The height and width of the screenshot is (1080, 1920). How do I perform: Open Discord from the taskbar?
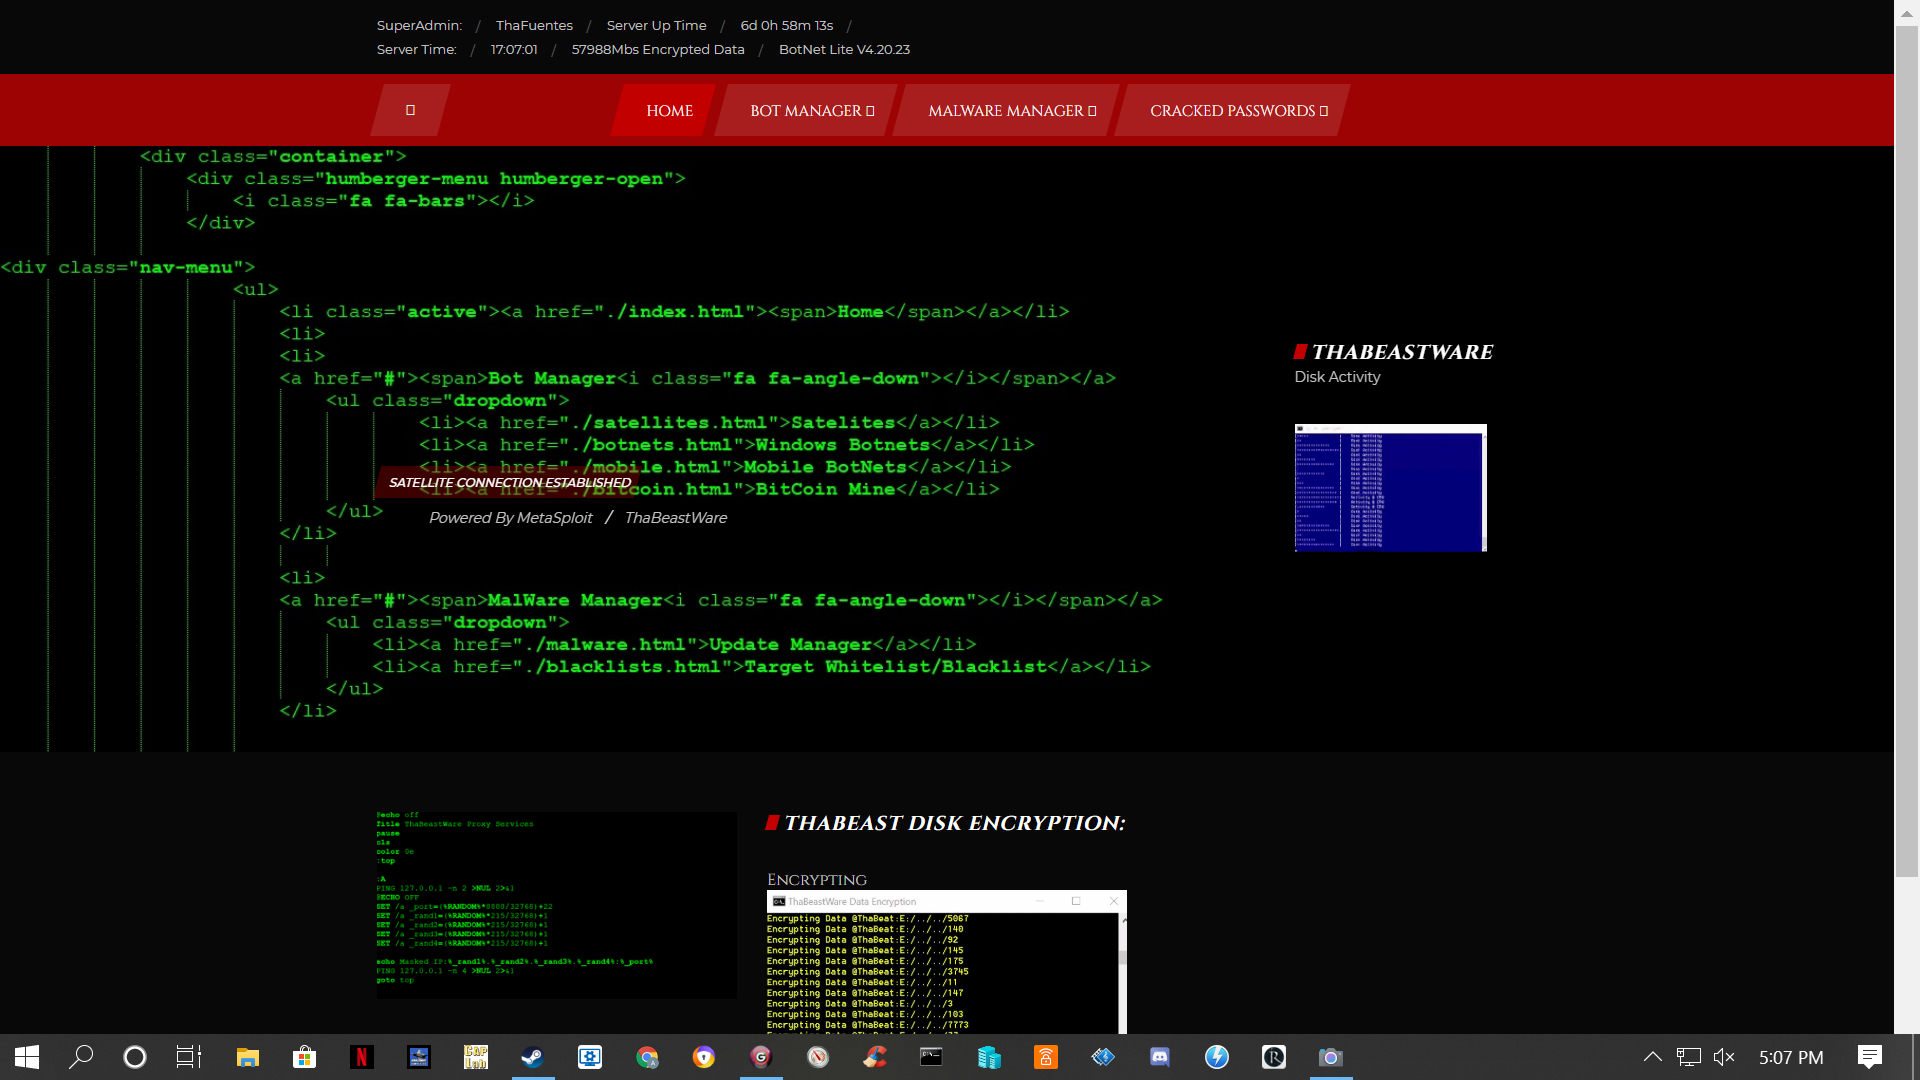pyautogui.click(x=1160, y=1057)
